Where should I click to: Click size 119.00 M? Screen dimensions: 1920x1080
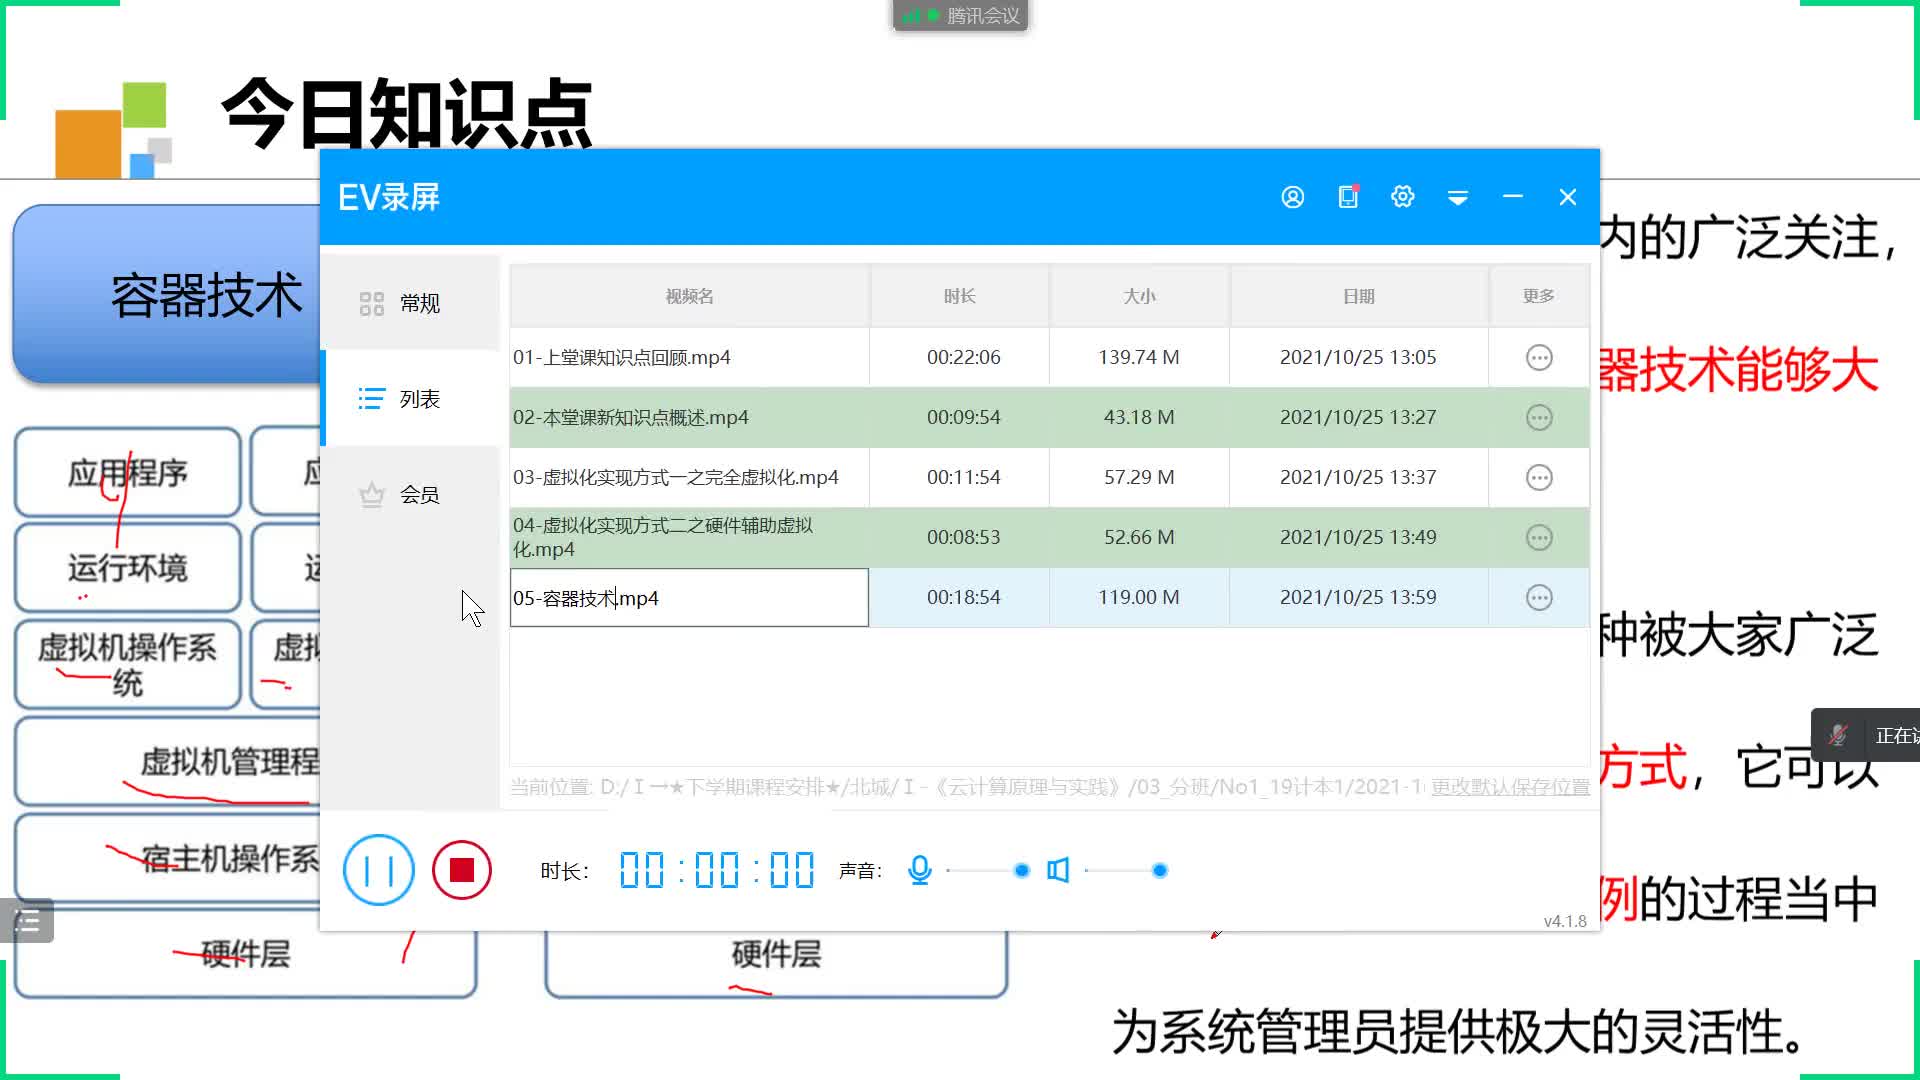pyautogui.click(x=1139, y=597)
